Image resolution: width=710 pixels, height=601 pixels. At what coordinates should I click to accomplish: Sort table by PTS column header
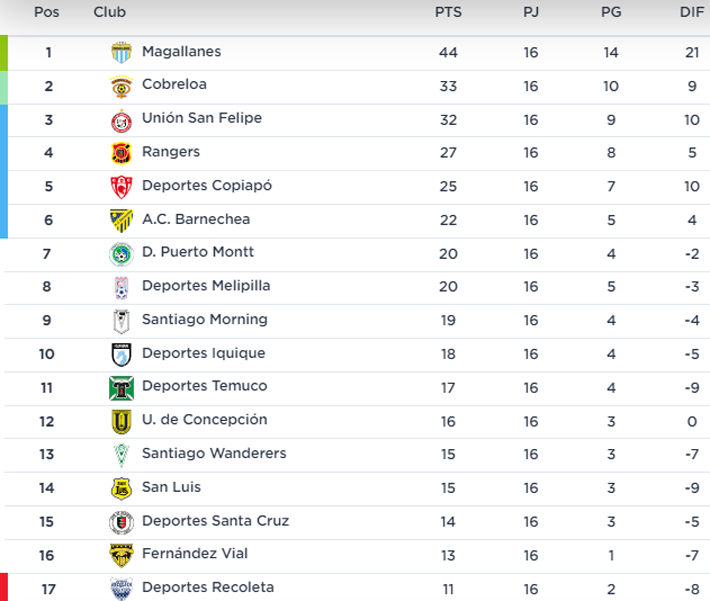click(448, 13)
